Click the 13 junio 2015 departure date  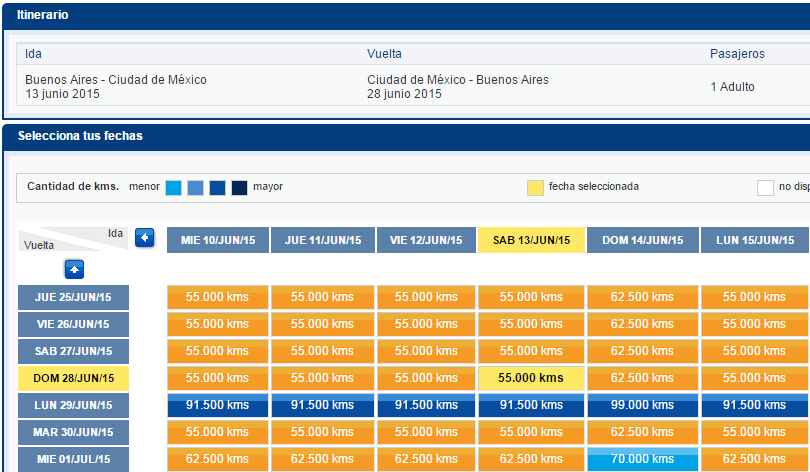point(62,94)
